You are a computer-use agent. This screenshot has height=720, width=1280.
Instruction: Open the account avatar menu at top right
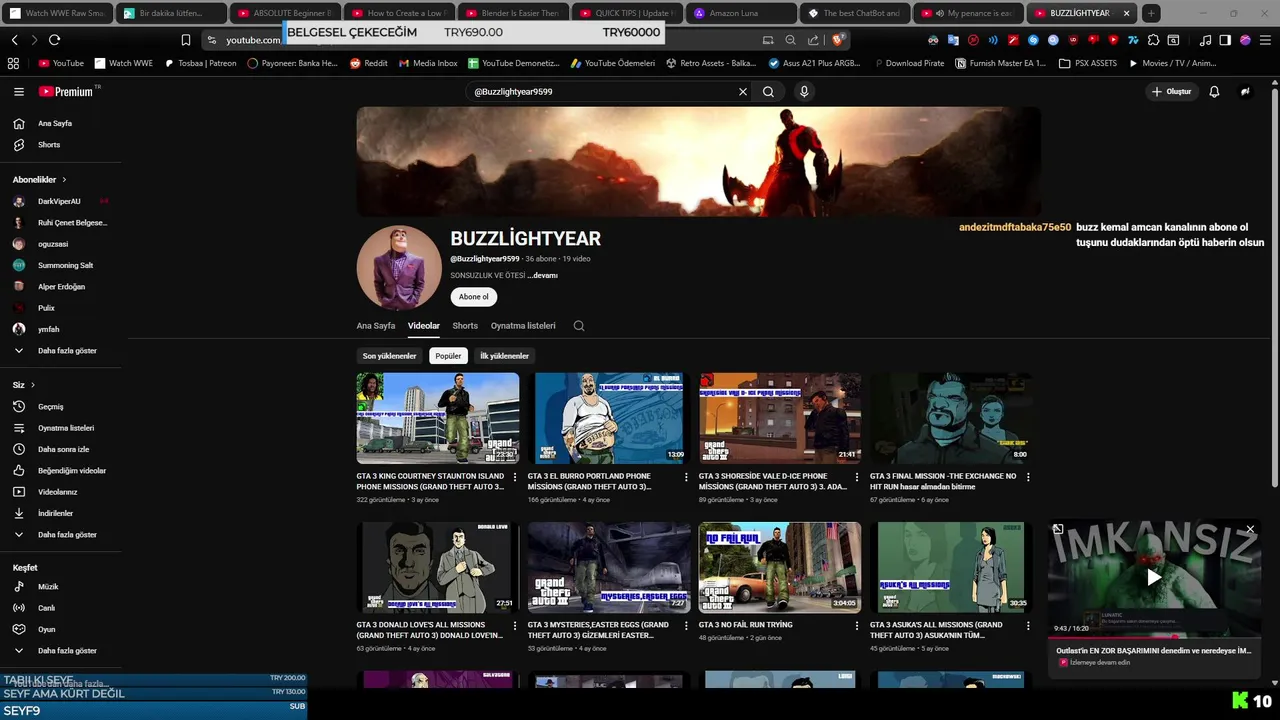pyautogui.click(x=1245, y=91)
